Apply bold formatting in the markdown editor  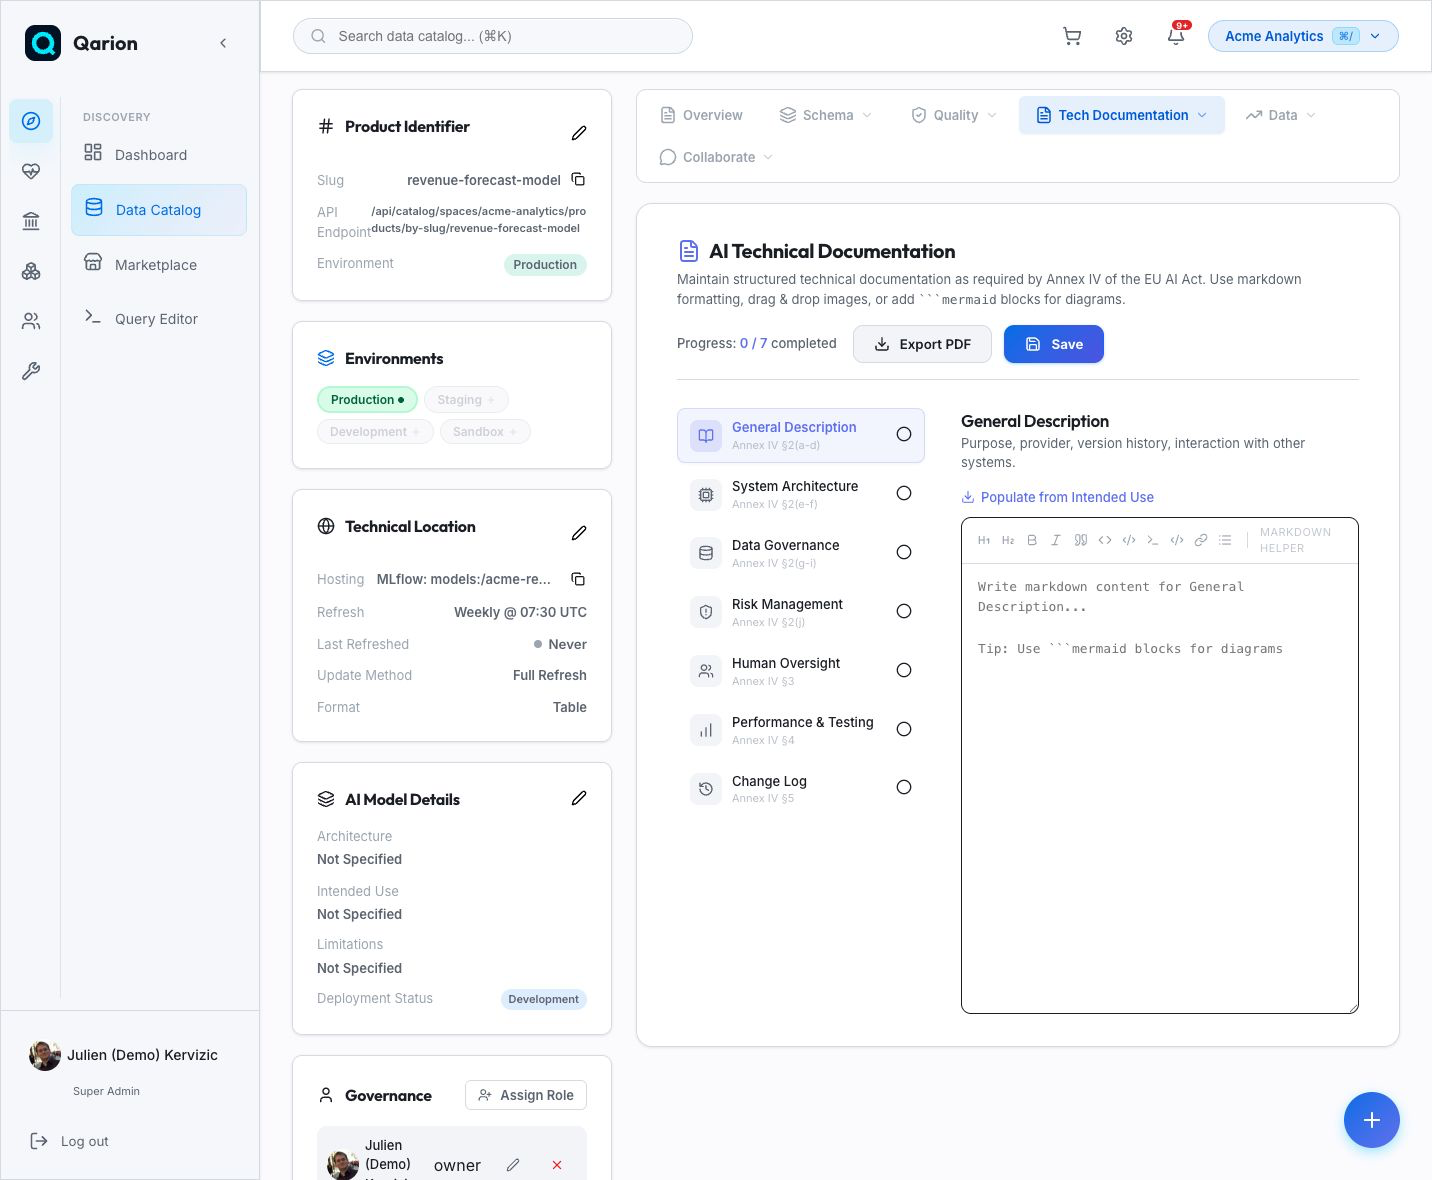(1032, 540)
